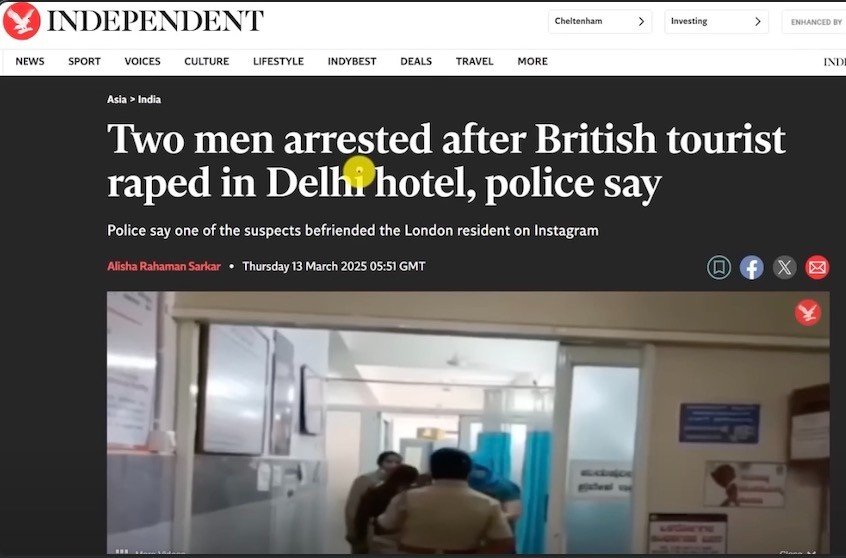Open the VOICES section
Image resolution: width=846 pixels, height=558 pixels.
pyautogui.click(x=142, y=62)
